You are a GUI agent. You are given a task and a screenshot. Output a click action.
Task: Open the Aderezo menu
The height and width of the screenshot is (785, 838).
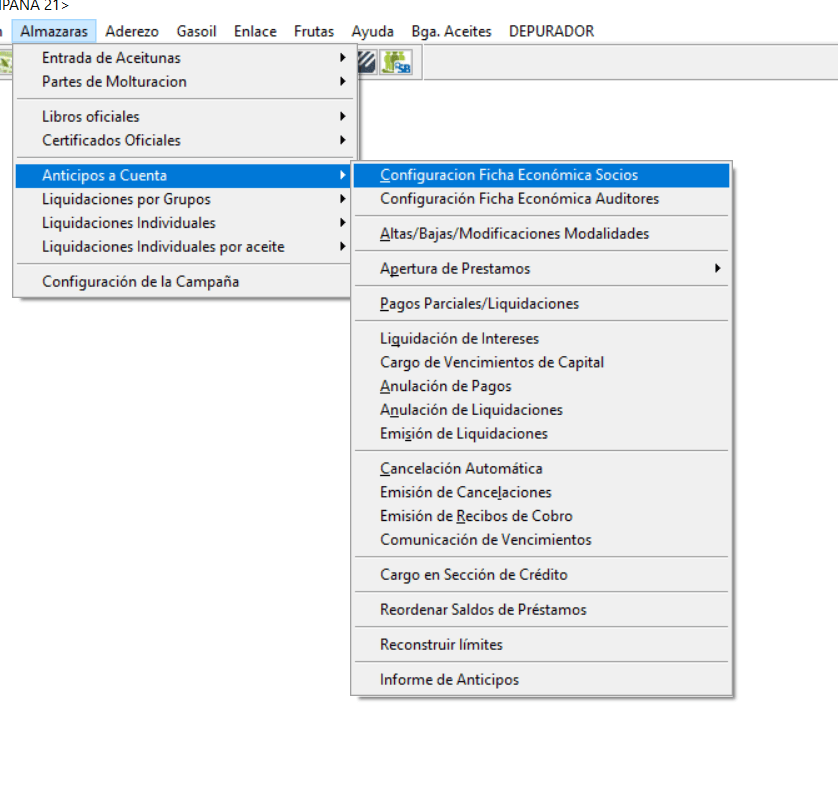point(131,31)
